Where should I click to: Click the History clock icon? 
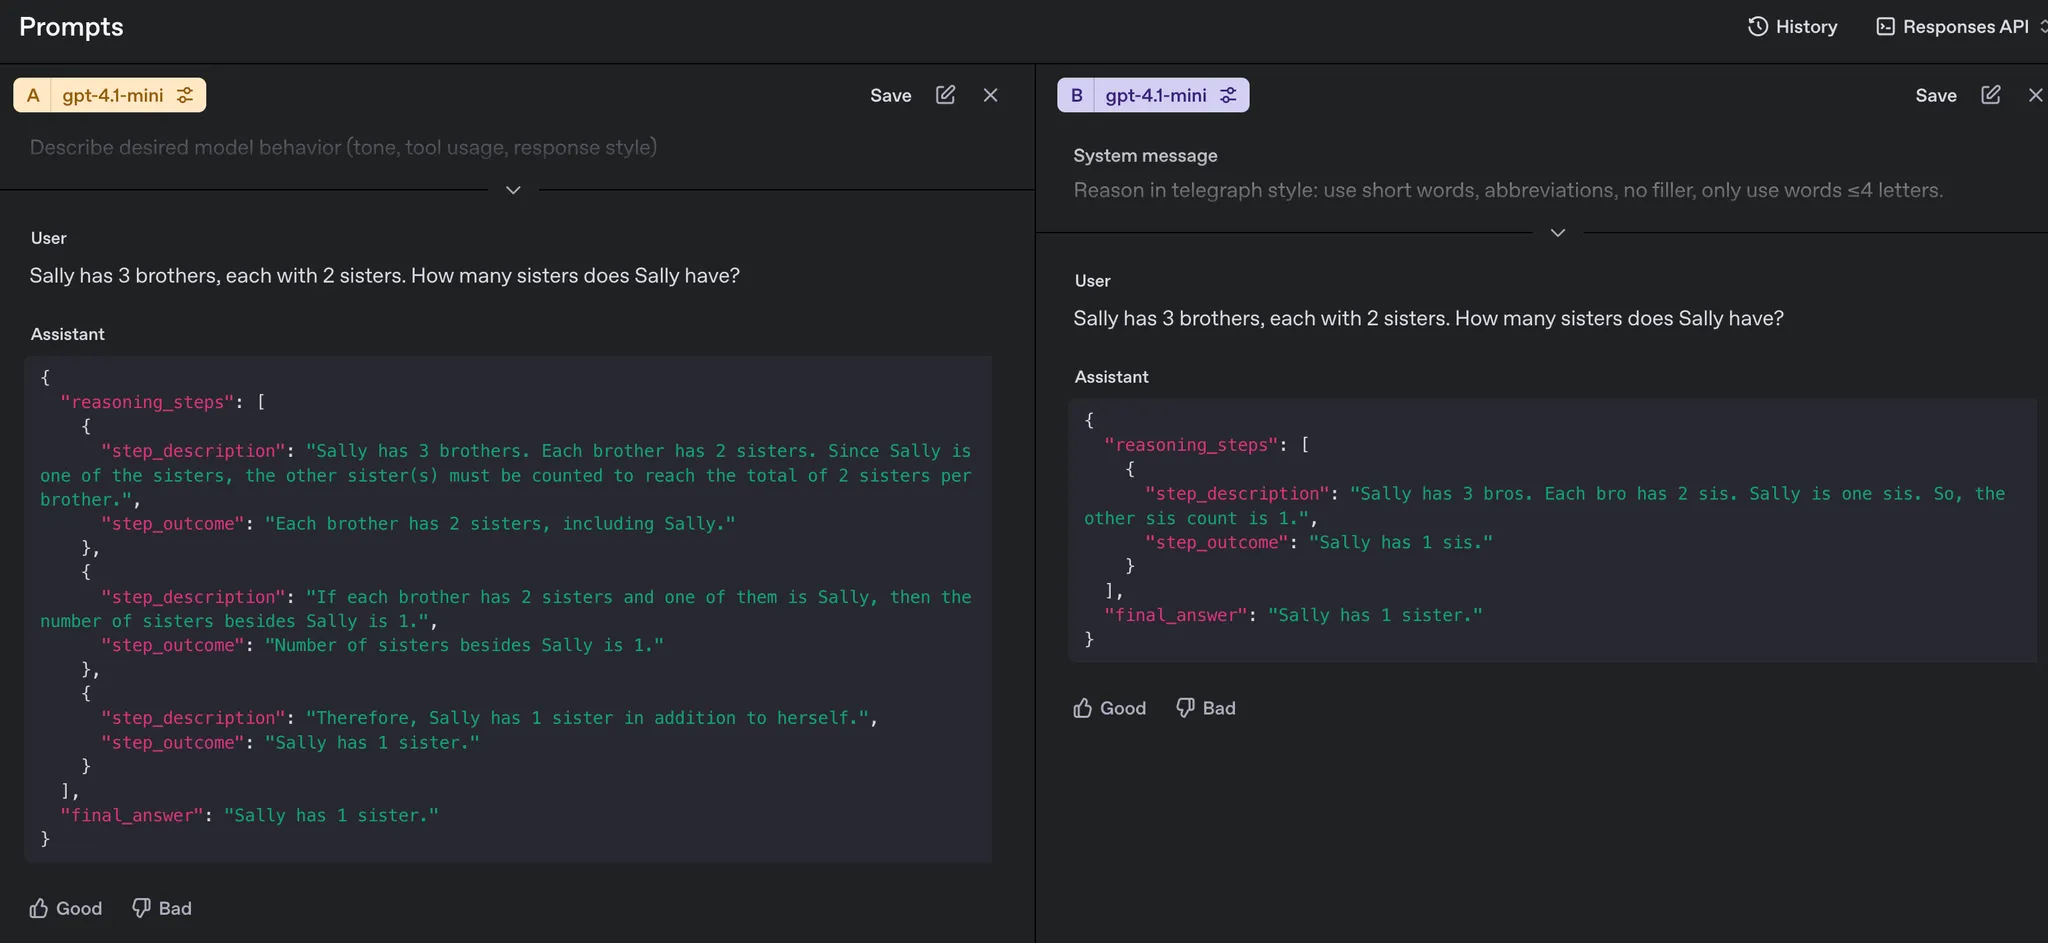pos(1757,27)
